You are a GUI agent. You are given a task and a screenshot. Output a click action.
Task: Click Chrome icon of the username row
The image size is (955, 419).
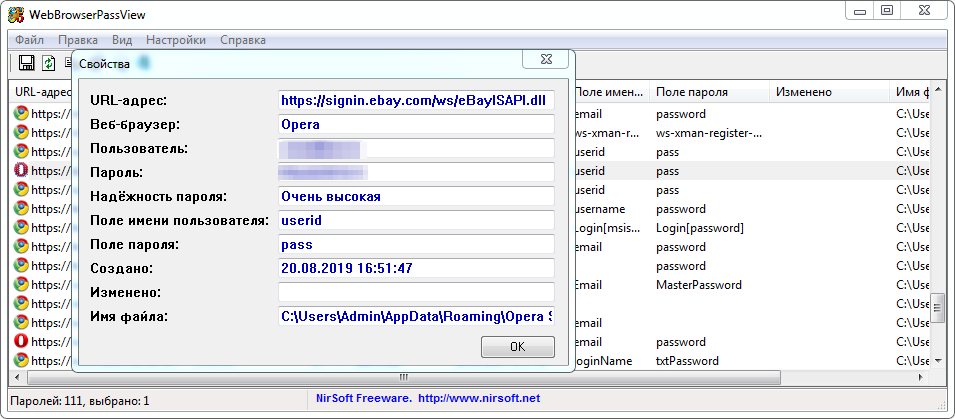tap(21, 209)
